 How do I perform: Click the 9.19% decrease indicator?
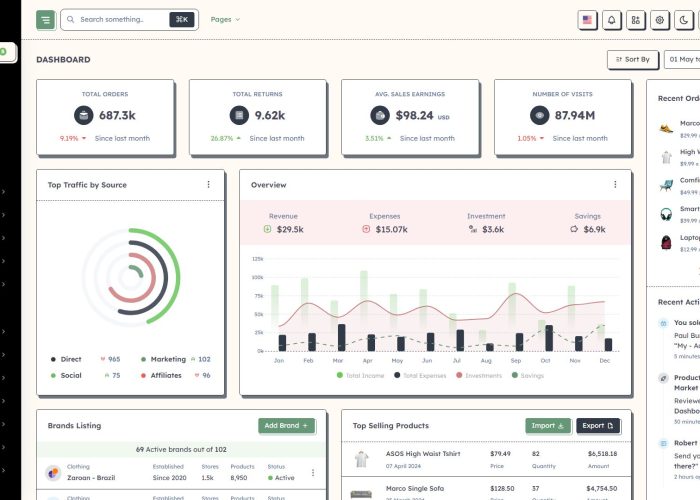[x=73, y=138]
